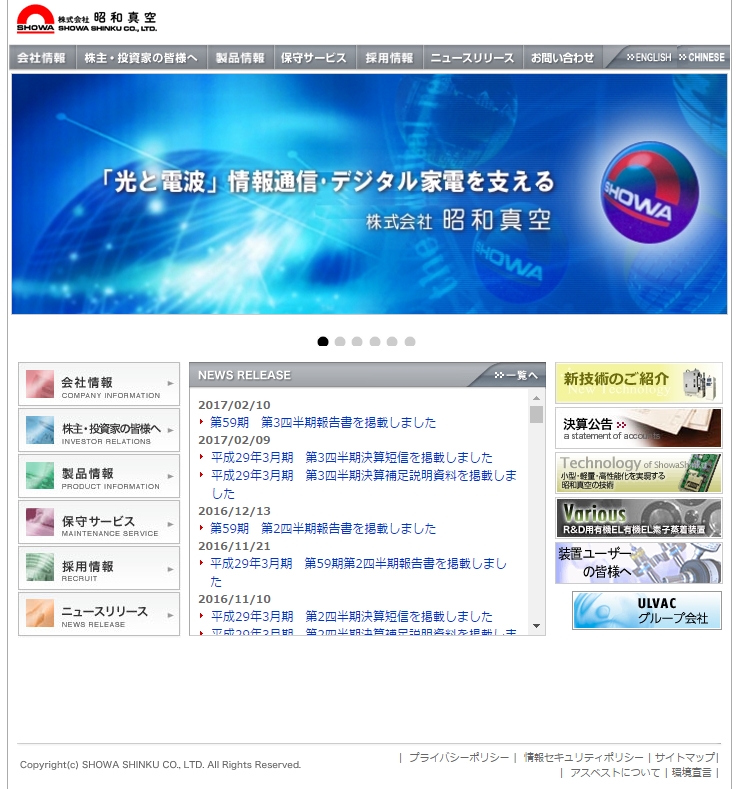Viewport: 739px width, 789px height.
Task: Open 環境宣言 footer link
Action: [691, 772]
